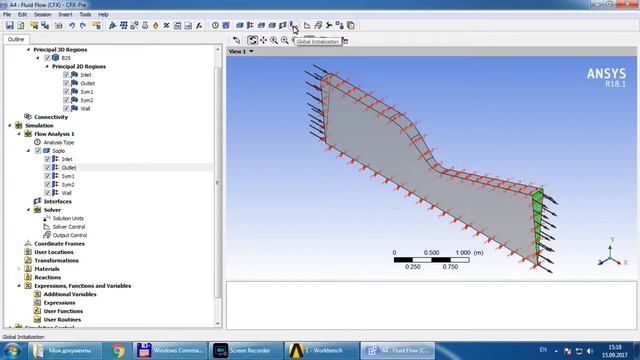The width and height of the screenshot is (640, 360).
Task: Click the Undo arrow in the toolbar
Action: (72, 25)
